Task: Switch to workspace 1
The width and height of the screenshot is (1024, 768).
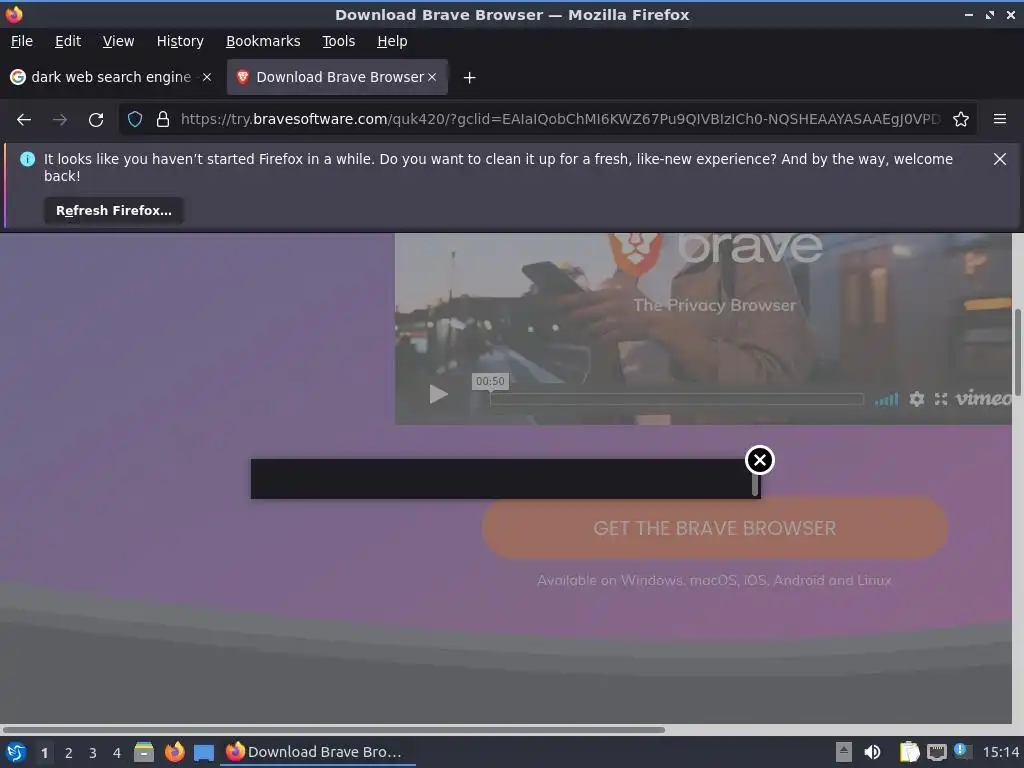Action: [x=44, y=753]
